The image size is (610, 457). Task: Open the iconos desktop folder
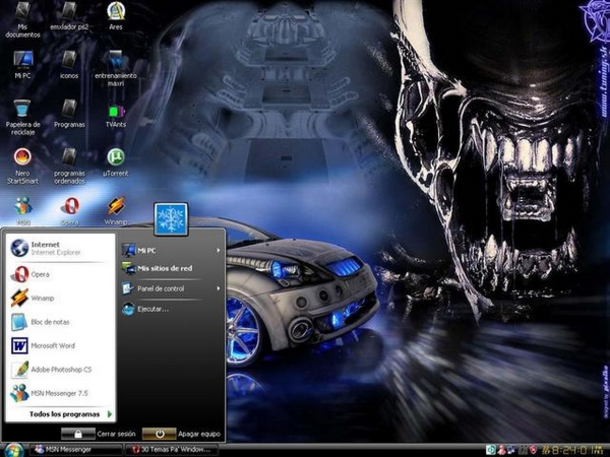click(69, 65)
